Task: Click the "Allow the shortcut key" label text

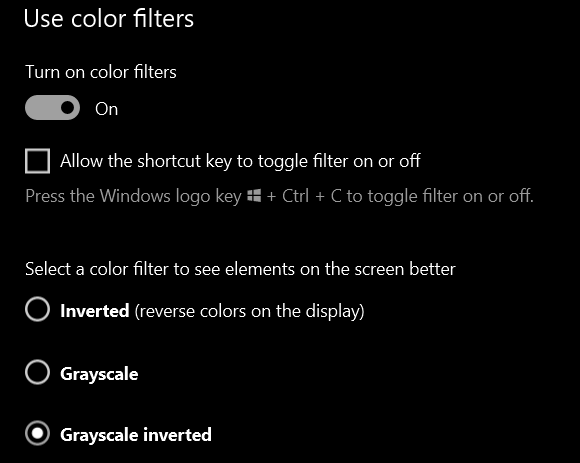Action: (240, 161)
